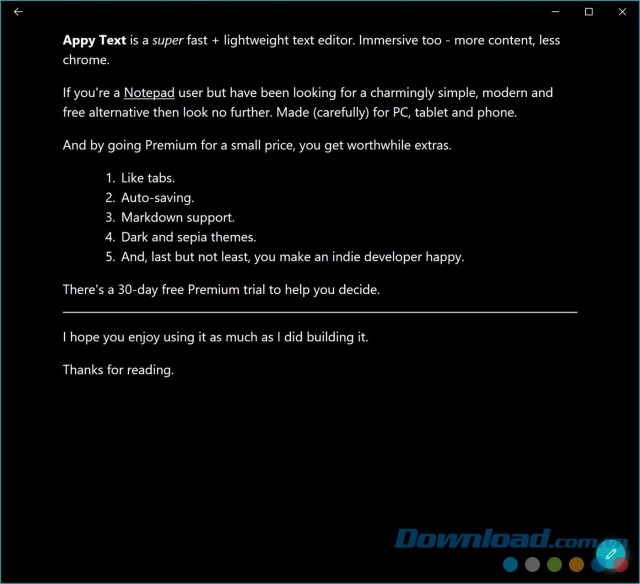Place cursor on "Auto-saving." list item
The height and width of the screenshot is (584, 640).
158,198
